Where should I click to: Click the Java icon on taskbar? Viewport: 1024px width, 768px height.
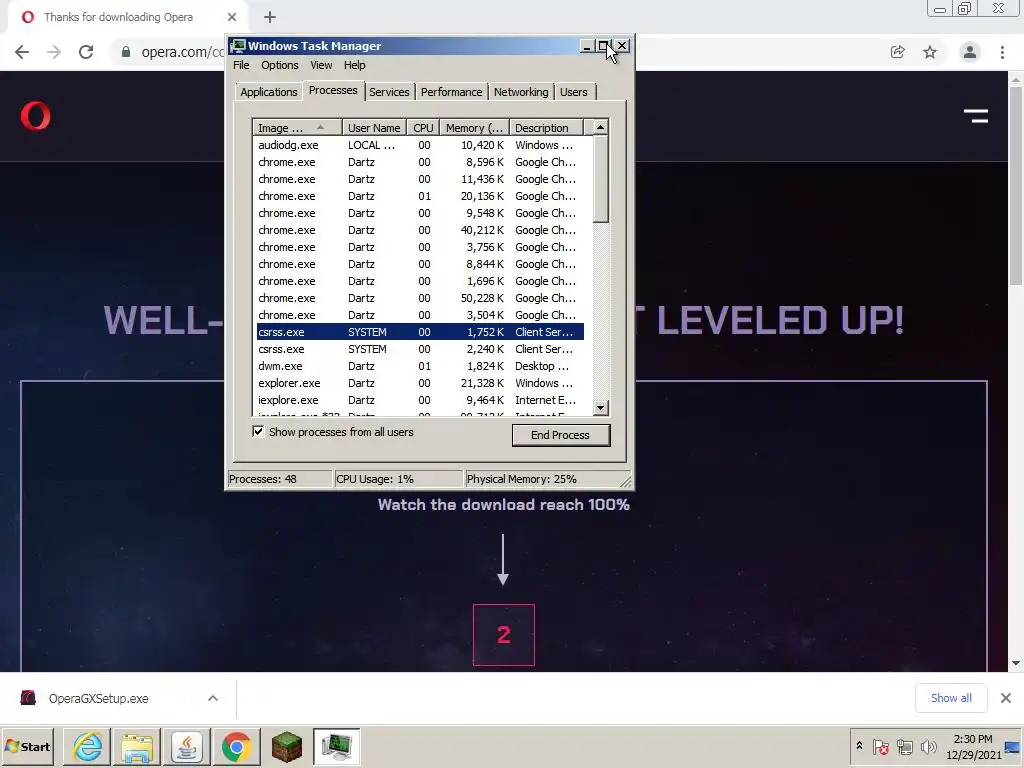[x=187, y=746]
